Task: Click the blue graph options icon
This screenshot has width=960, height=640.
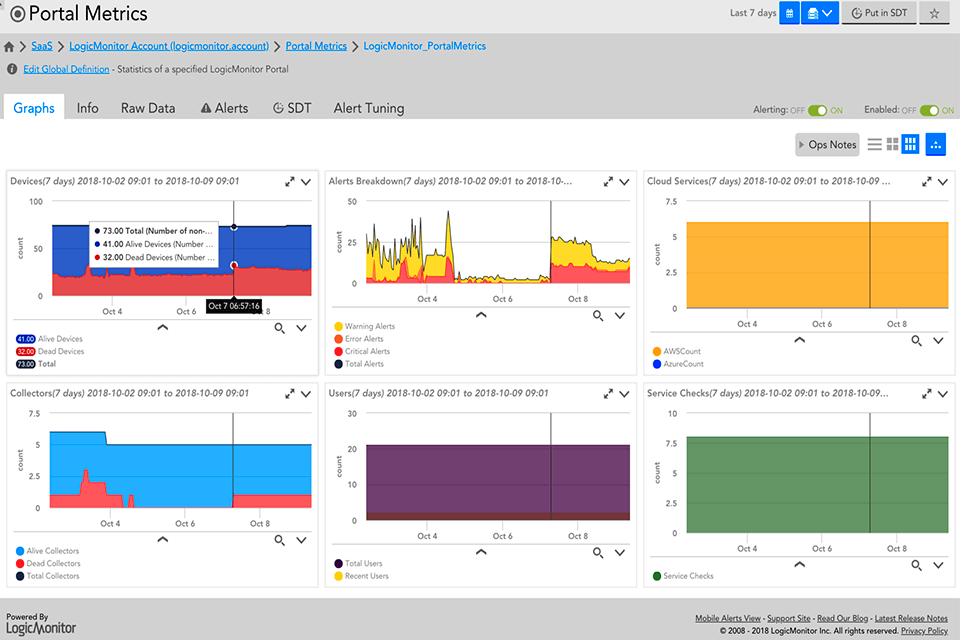Action: (x=936, y=145)
